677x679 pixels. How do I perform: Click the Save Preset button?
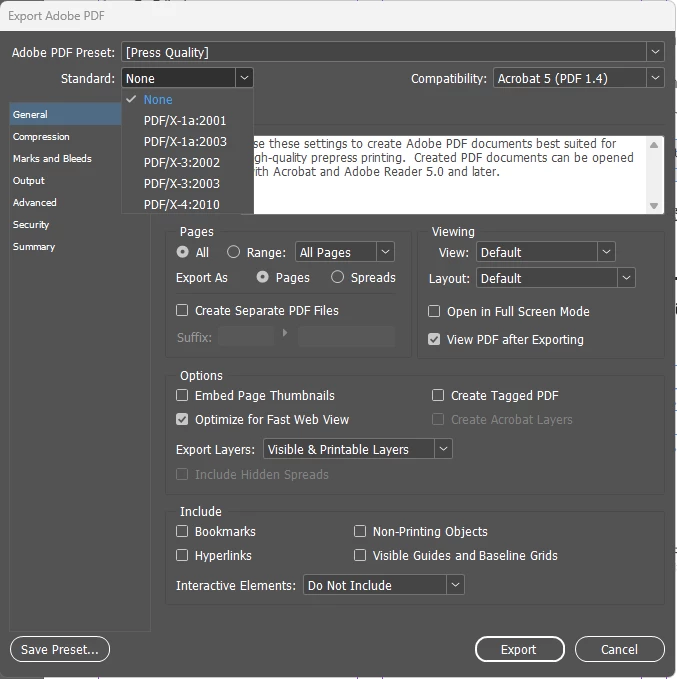60,649
